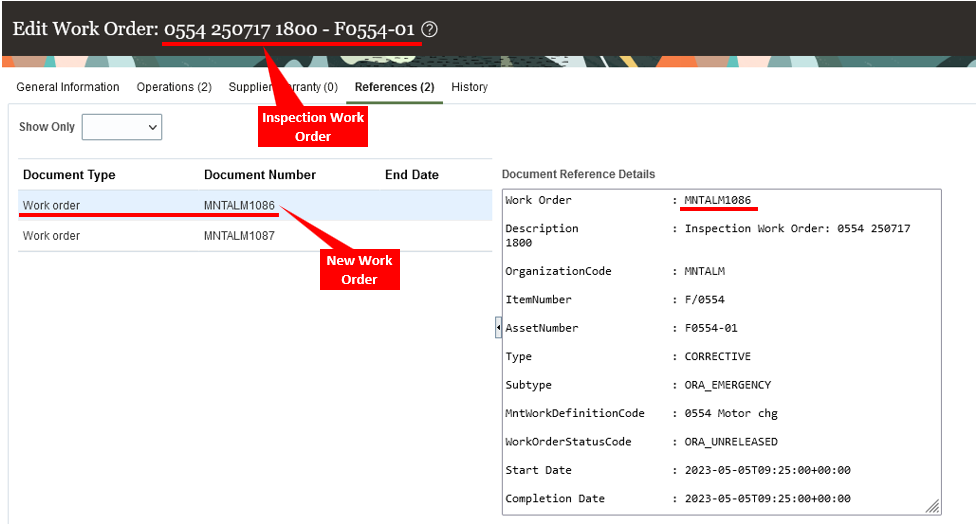Viewport: 978px width, 524px height.
Task: Sort by the Document Number column header
Action: [x=259, y=175]
